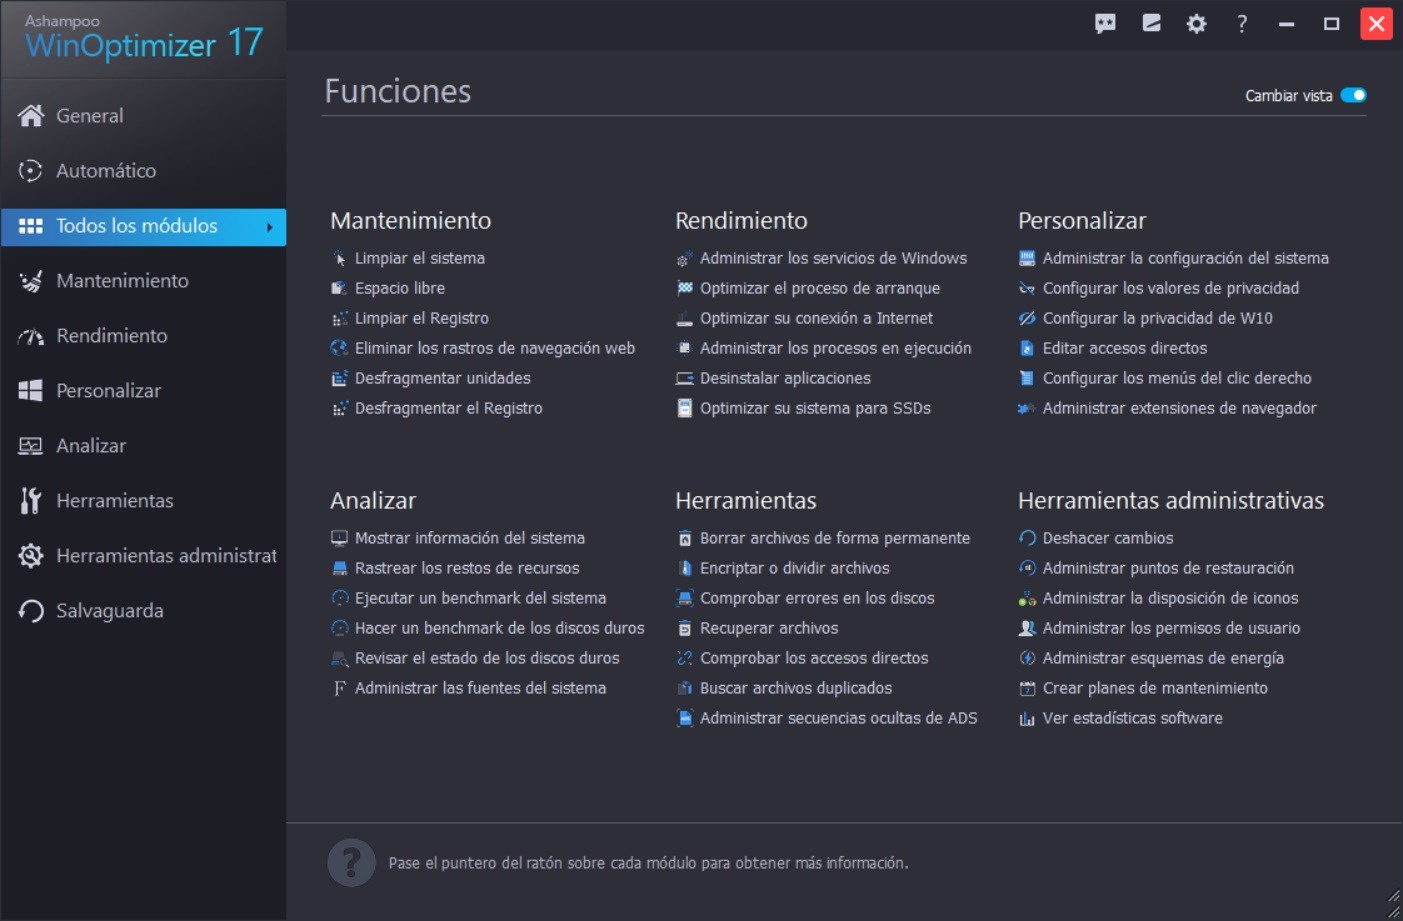Click icon next to Optimizar el proceso de arranque

point(684,288)
